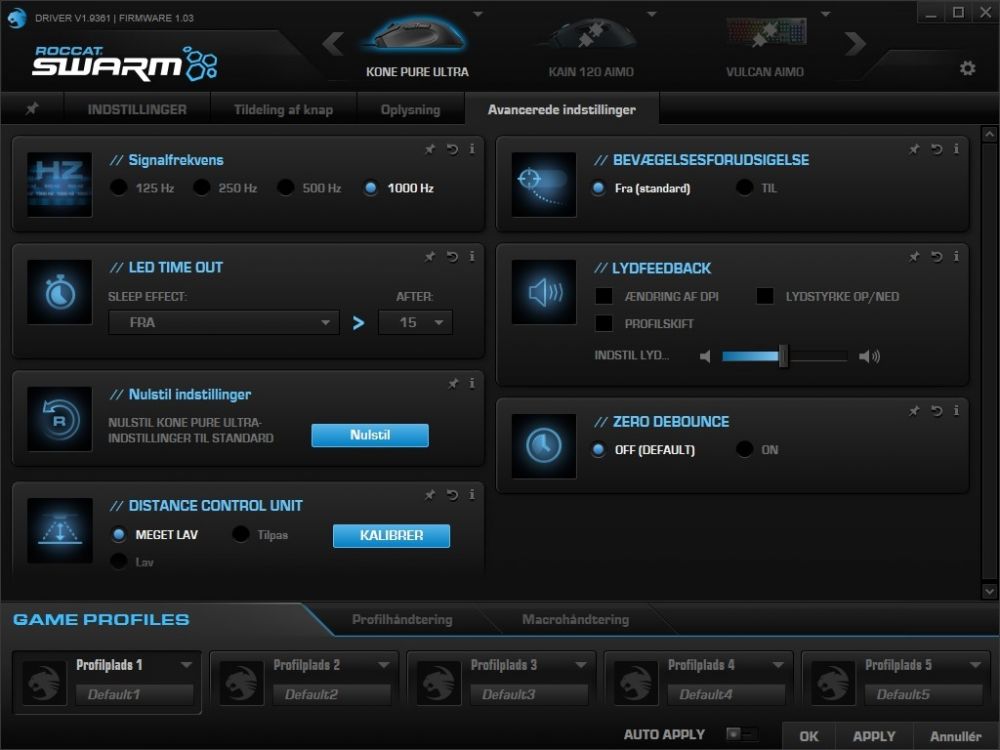Show info for ZERO DEBOUNCE
The height and width of the screenshot is (750, 1000).
956,411
